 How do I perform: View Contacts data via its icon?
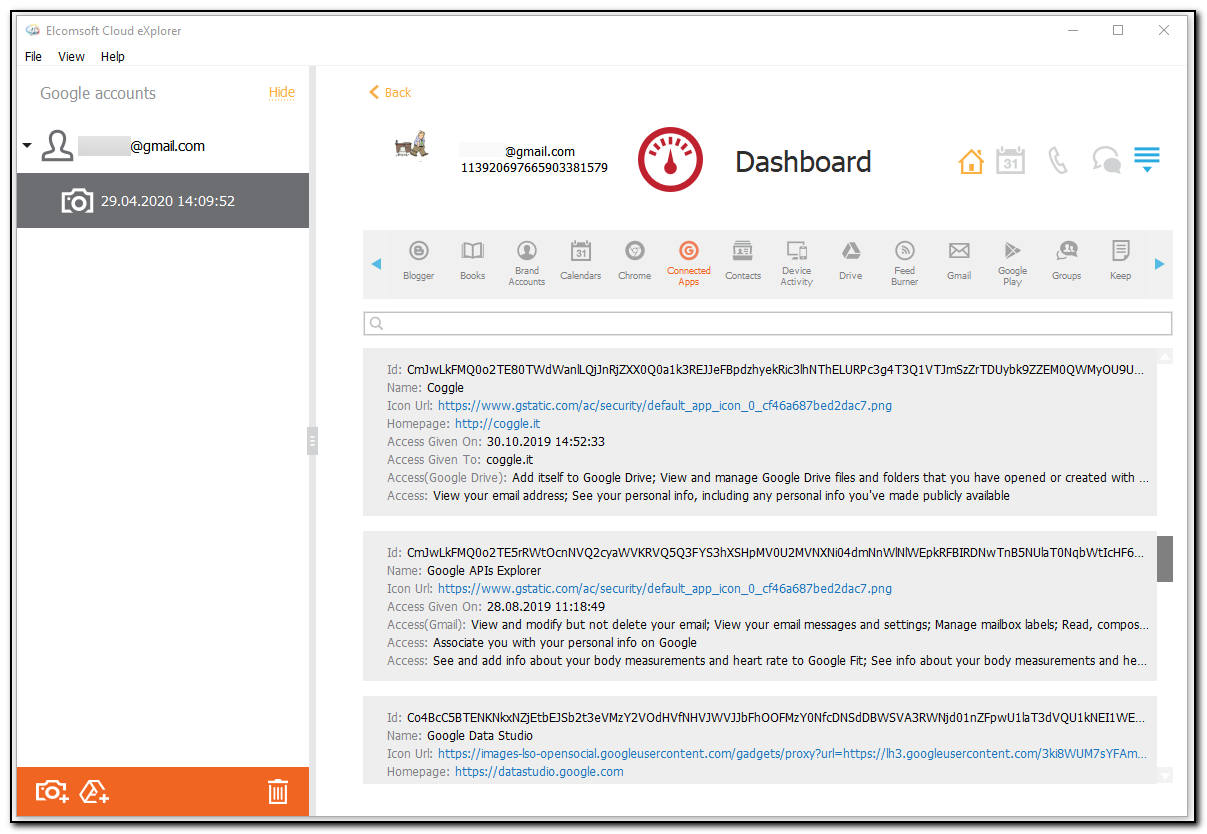pyautogui.click(x=742, y=261)
